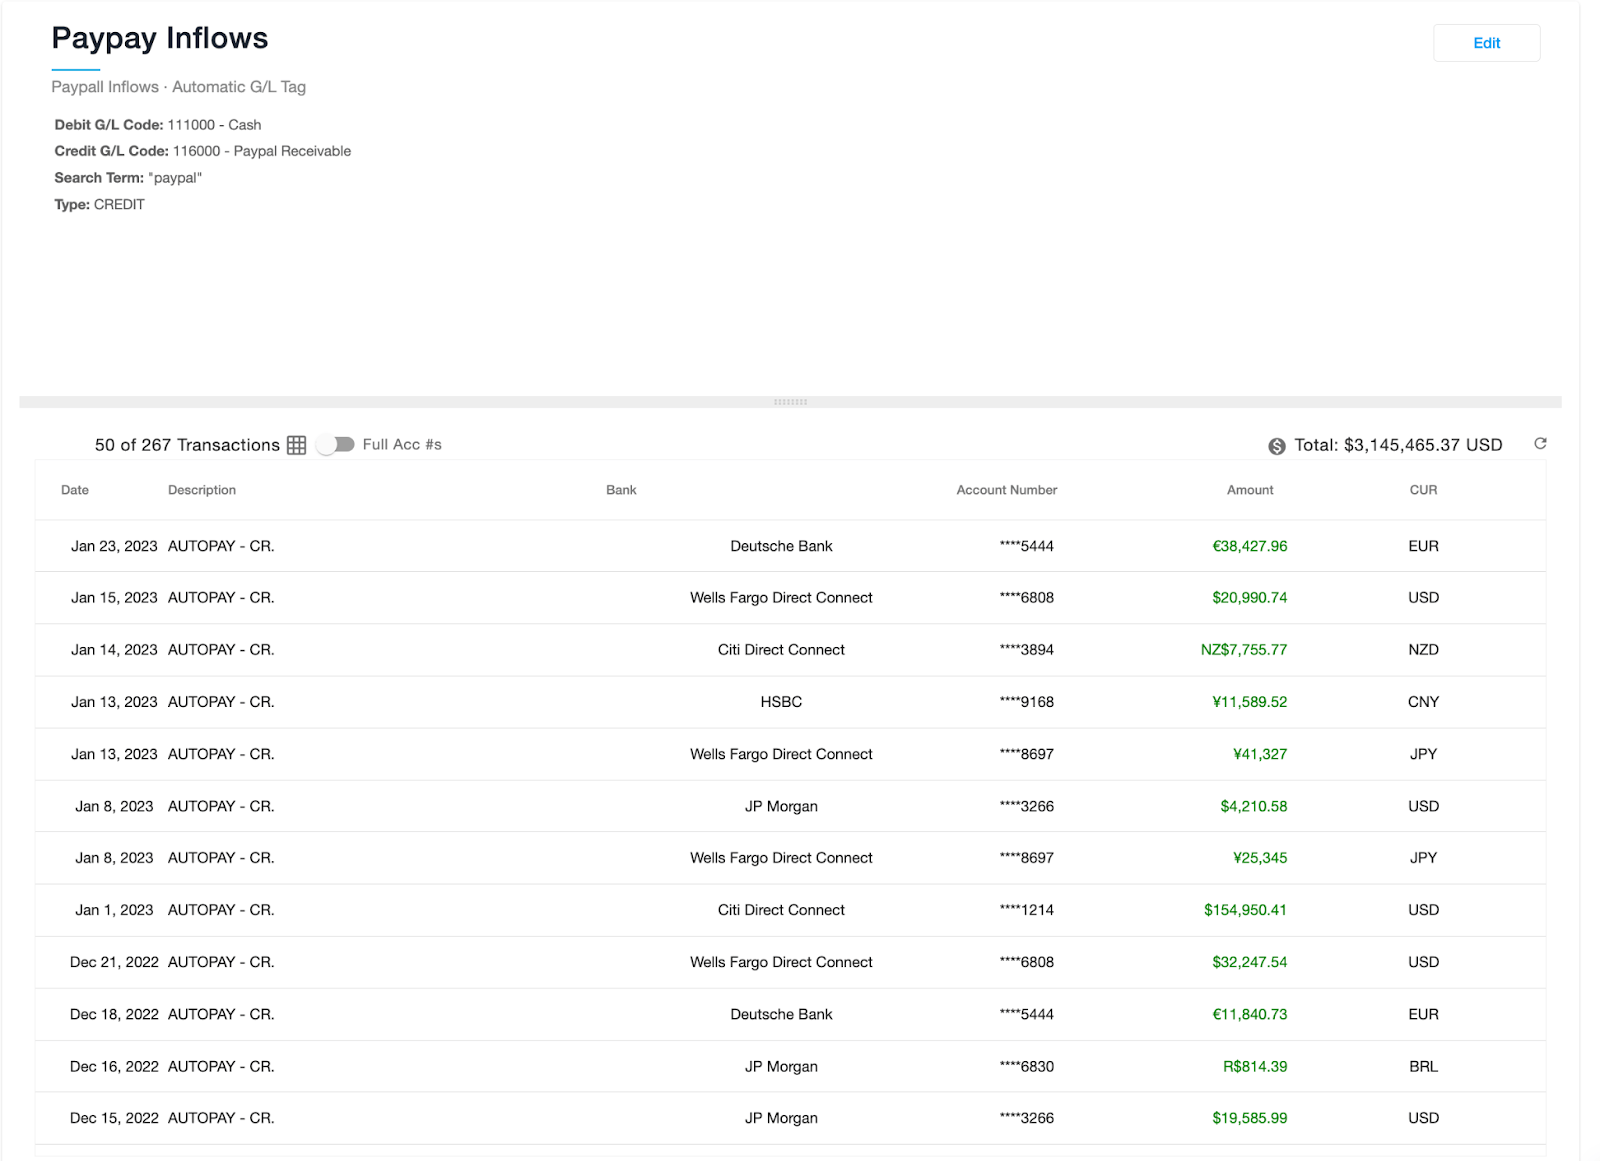This screenshot has height=1161, width=1600.
Task: Click the dollar currency icon beside Total
Action: point(1276,446)
